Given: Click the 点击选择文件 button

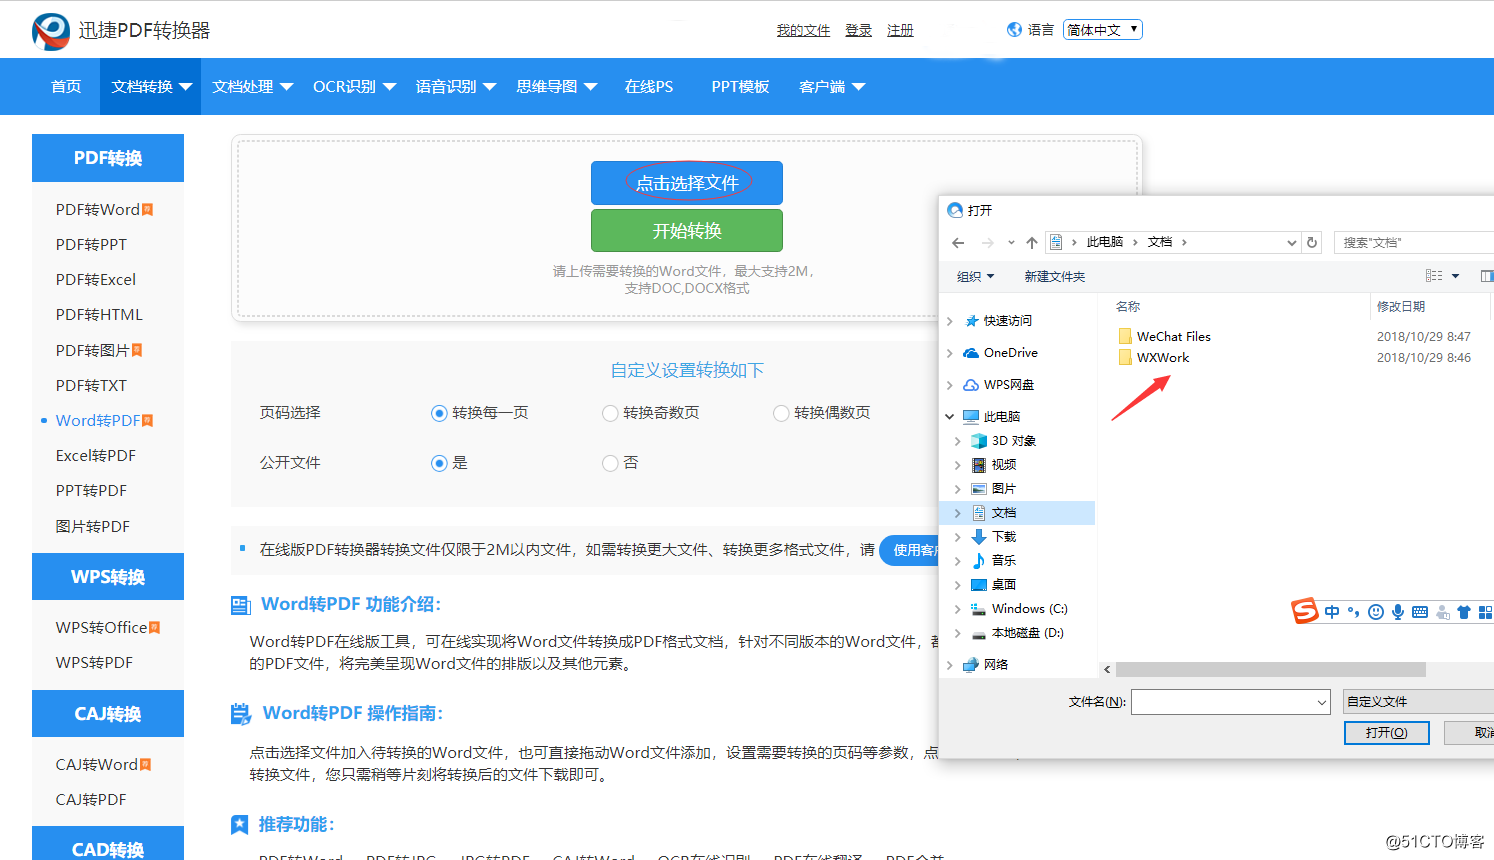Looking at the screenshot, I should (687, 183).
